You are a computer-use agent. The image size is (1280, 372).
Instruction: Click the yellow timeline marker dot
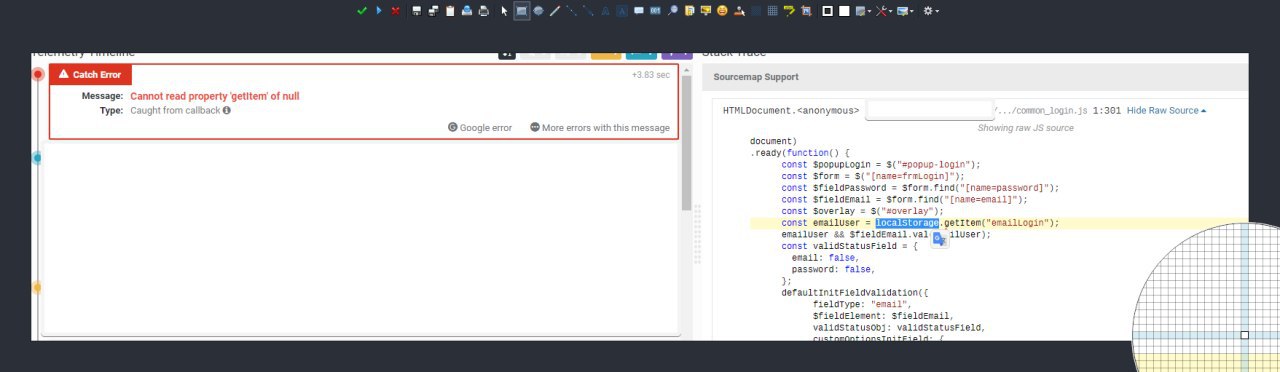[37, 287]
